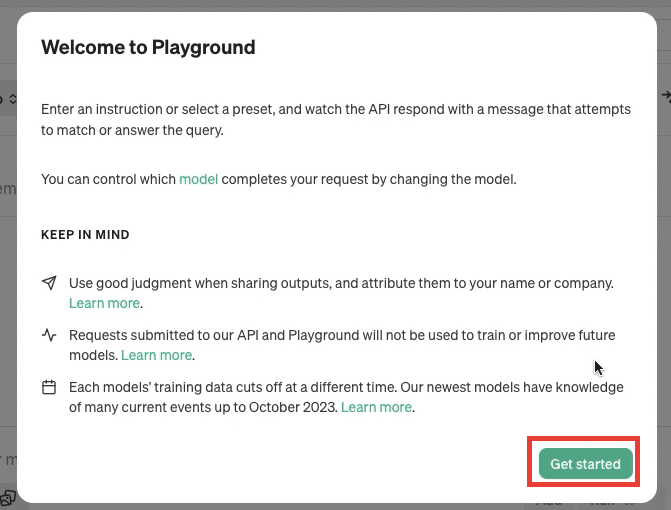Viewport: 671px width, 510px height.
Task: Click the text 'Use good judgment when sharing outputs'
Action: (x=200, y=283)
